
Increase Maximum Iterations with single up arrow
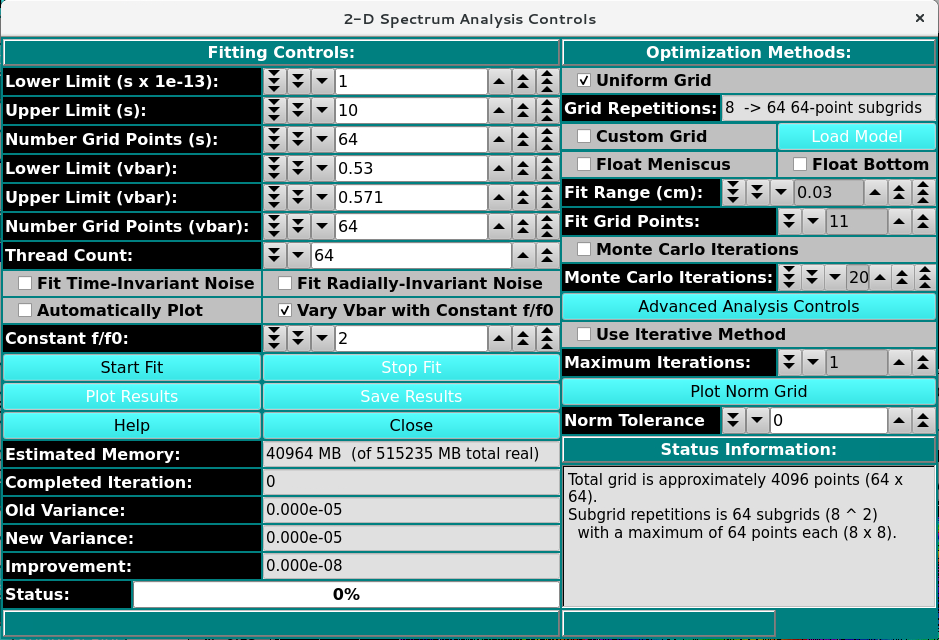click(899, 363)
